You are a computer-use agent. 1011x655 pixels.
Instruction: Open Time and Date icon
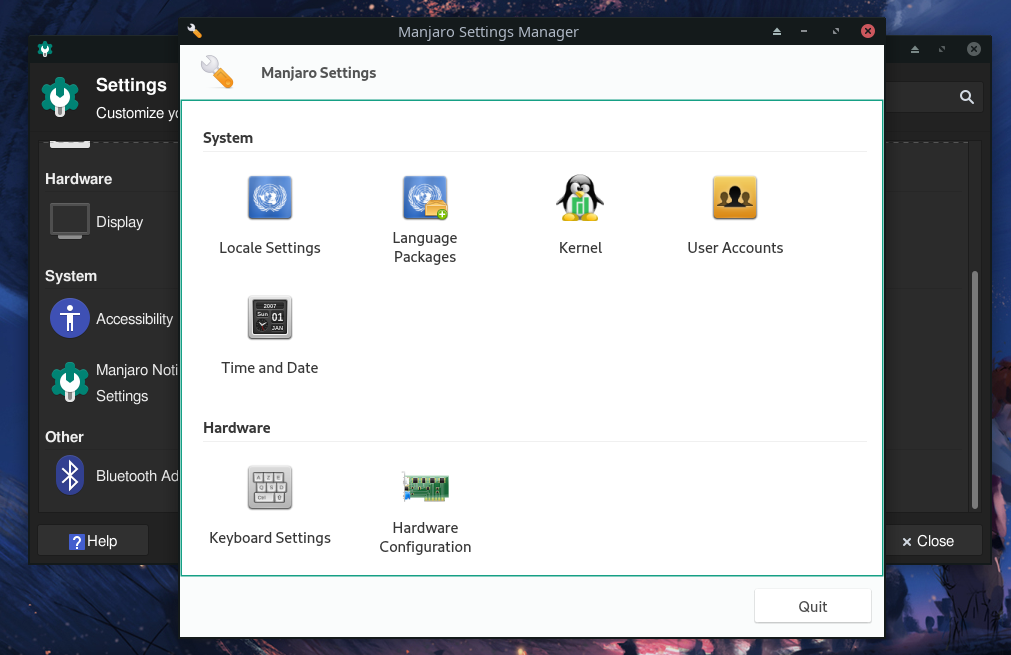(270, 317)
